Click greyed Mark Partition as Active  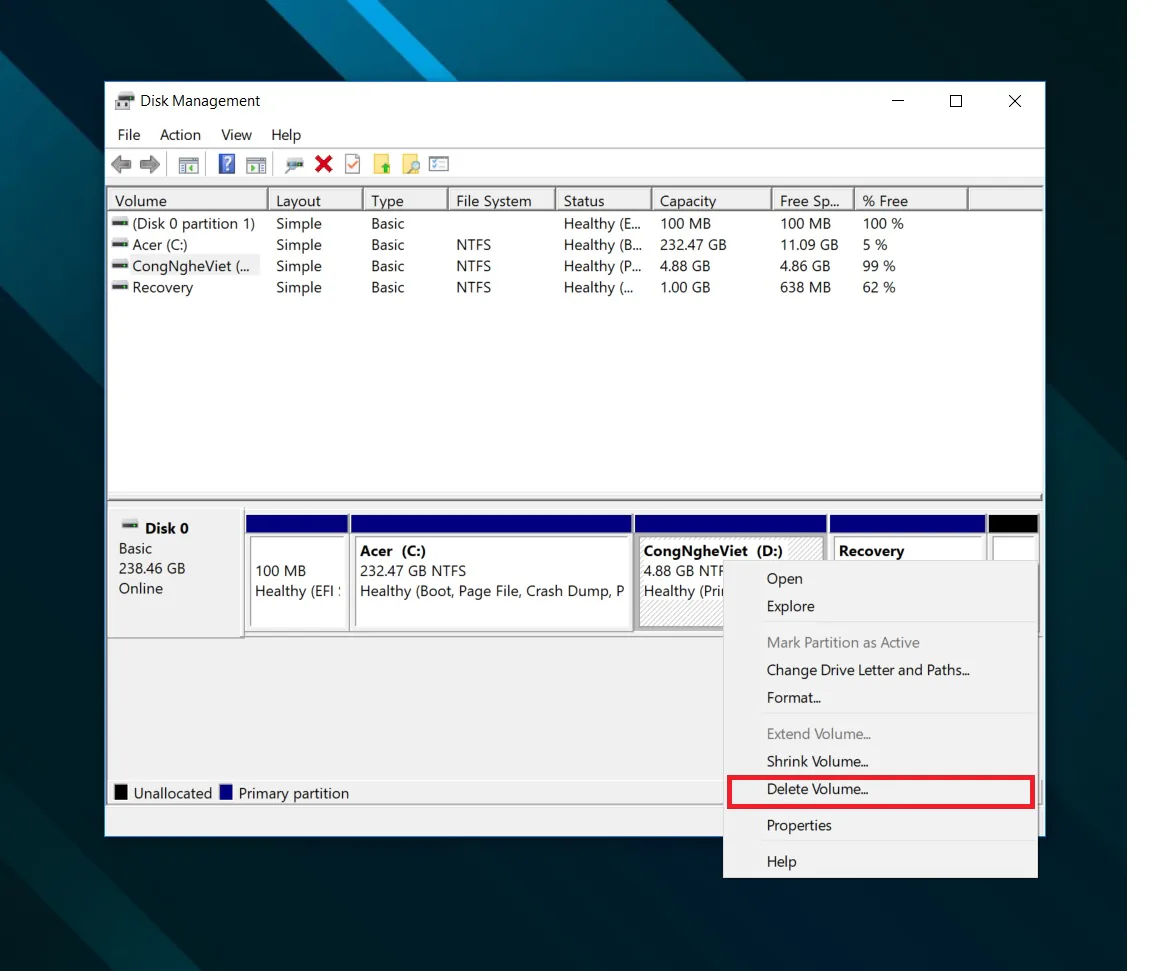[880, 643]
